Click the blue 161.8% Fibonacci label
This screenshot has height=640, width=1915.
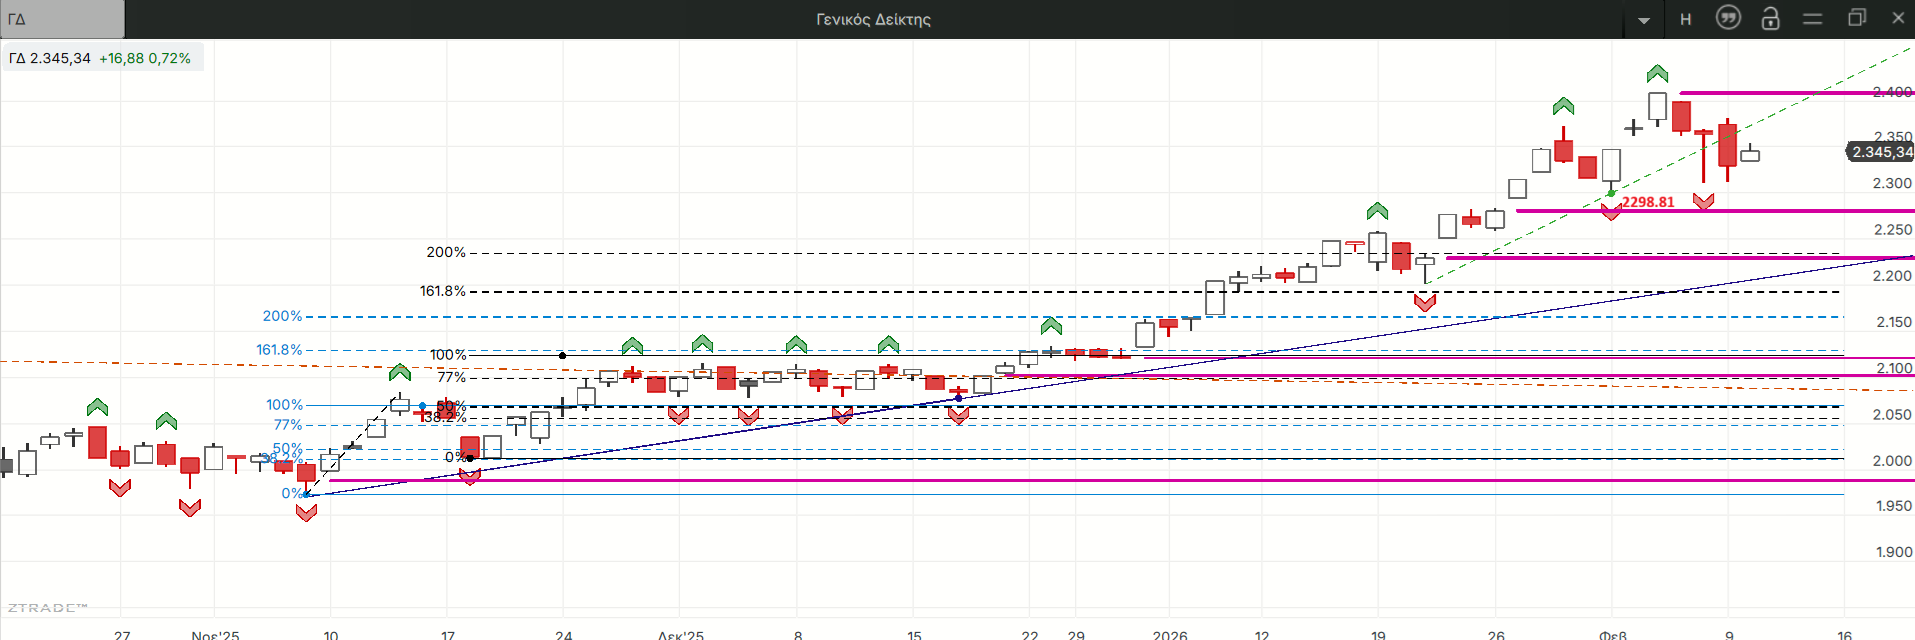[279, 350]
